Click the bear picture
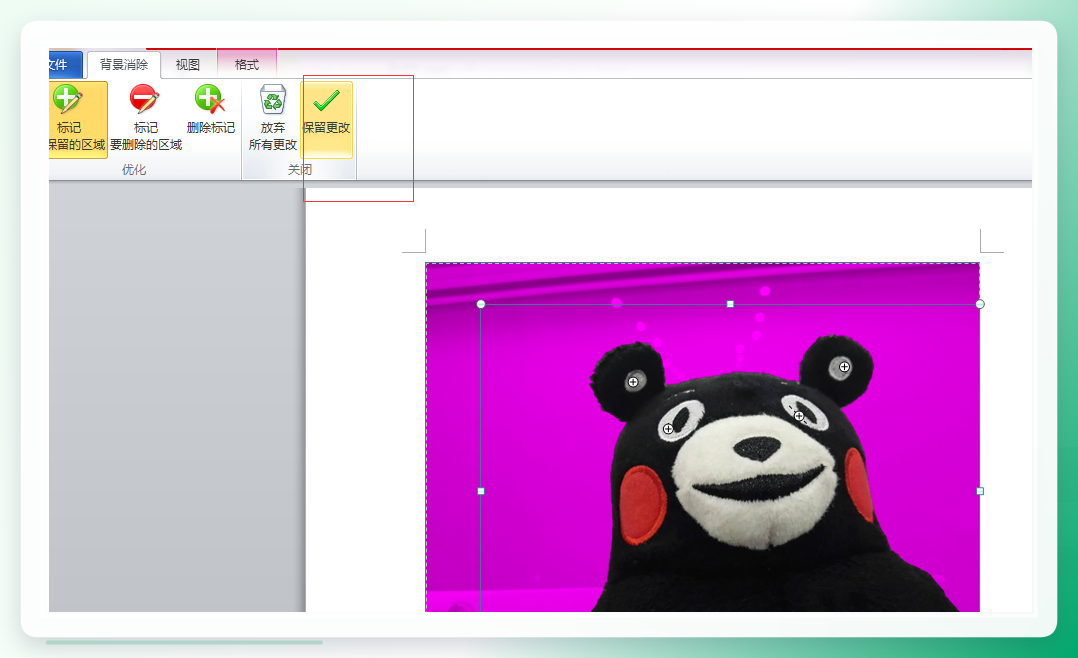1078x658 pixels. 703,437
